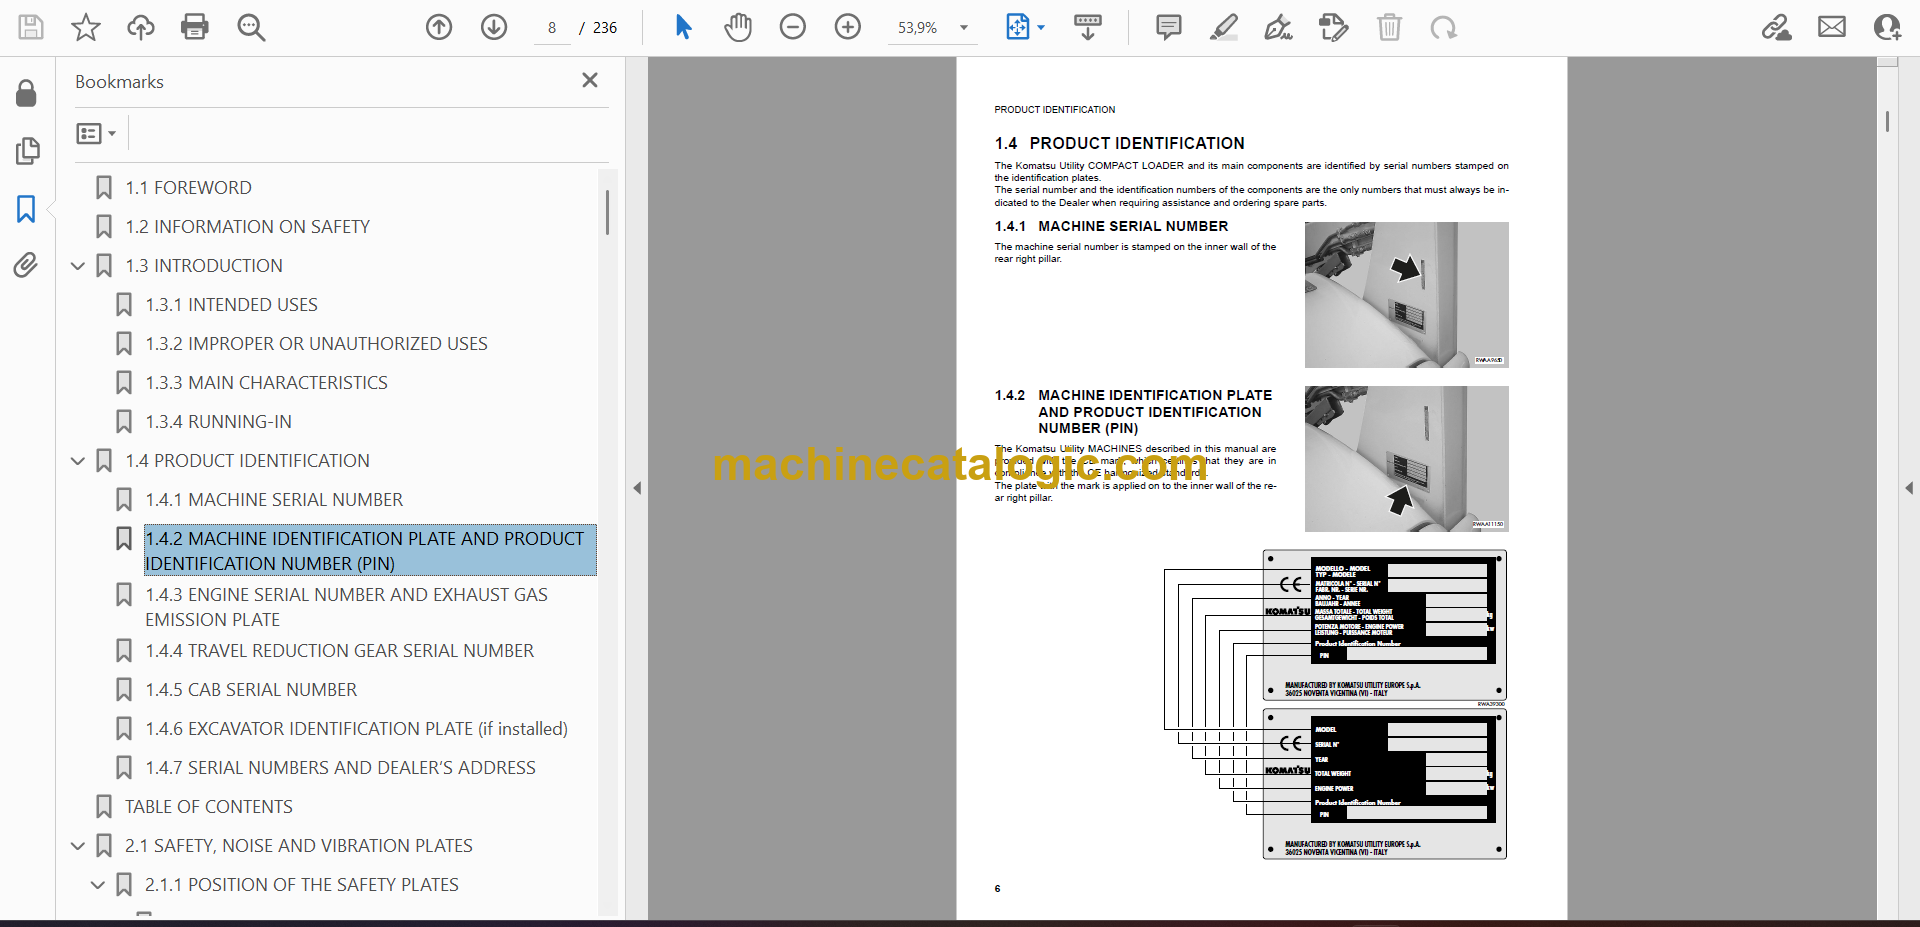Open the security lock panel

(27, 94)
